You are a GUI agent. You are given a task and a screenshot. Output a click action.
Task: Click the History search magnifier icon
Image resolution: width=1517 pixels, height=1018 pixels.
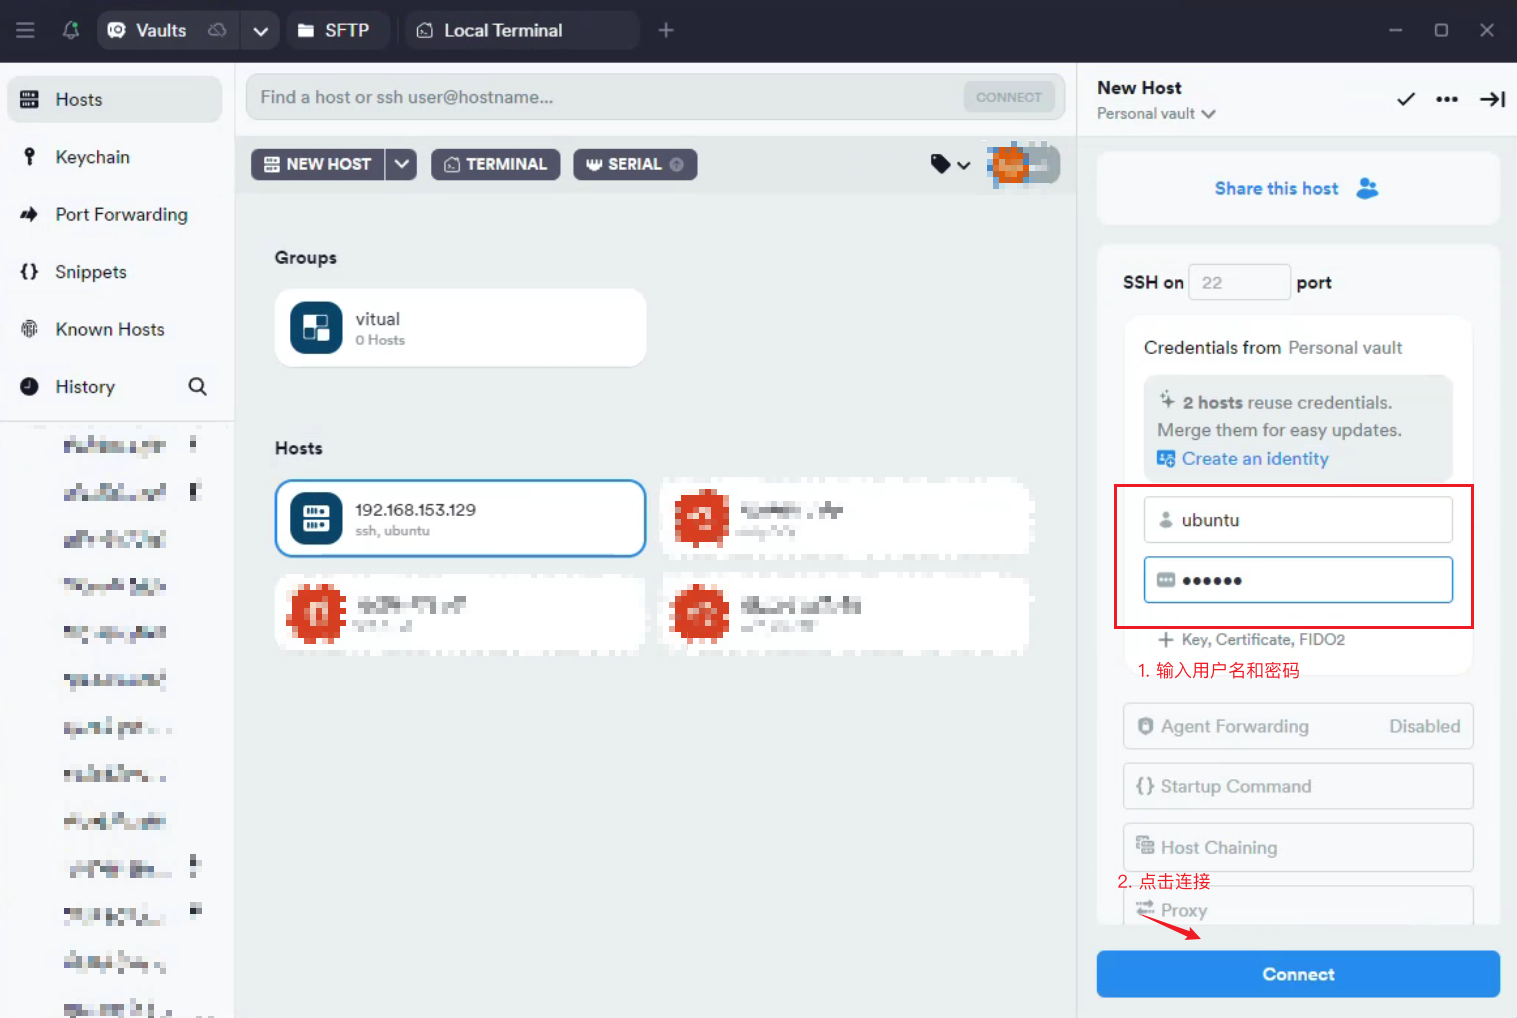pos(197,387)
